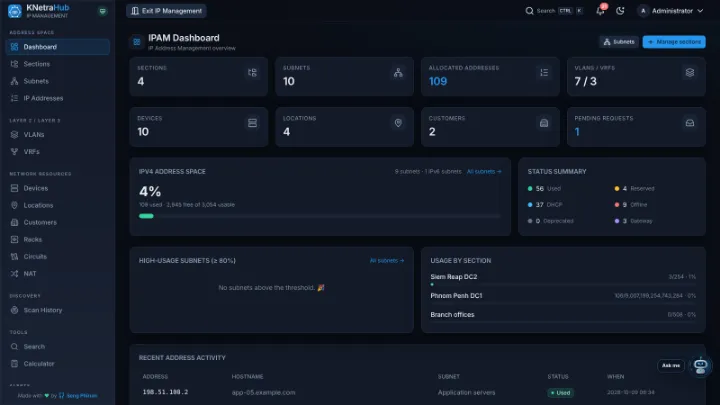Click the green shield badge beside KNetraHub

click(102, 11)
